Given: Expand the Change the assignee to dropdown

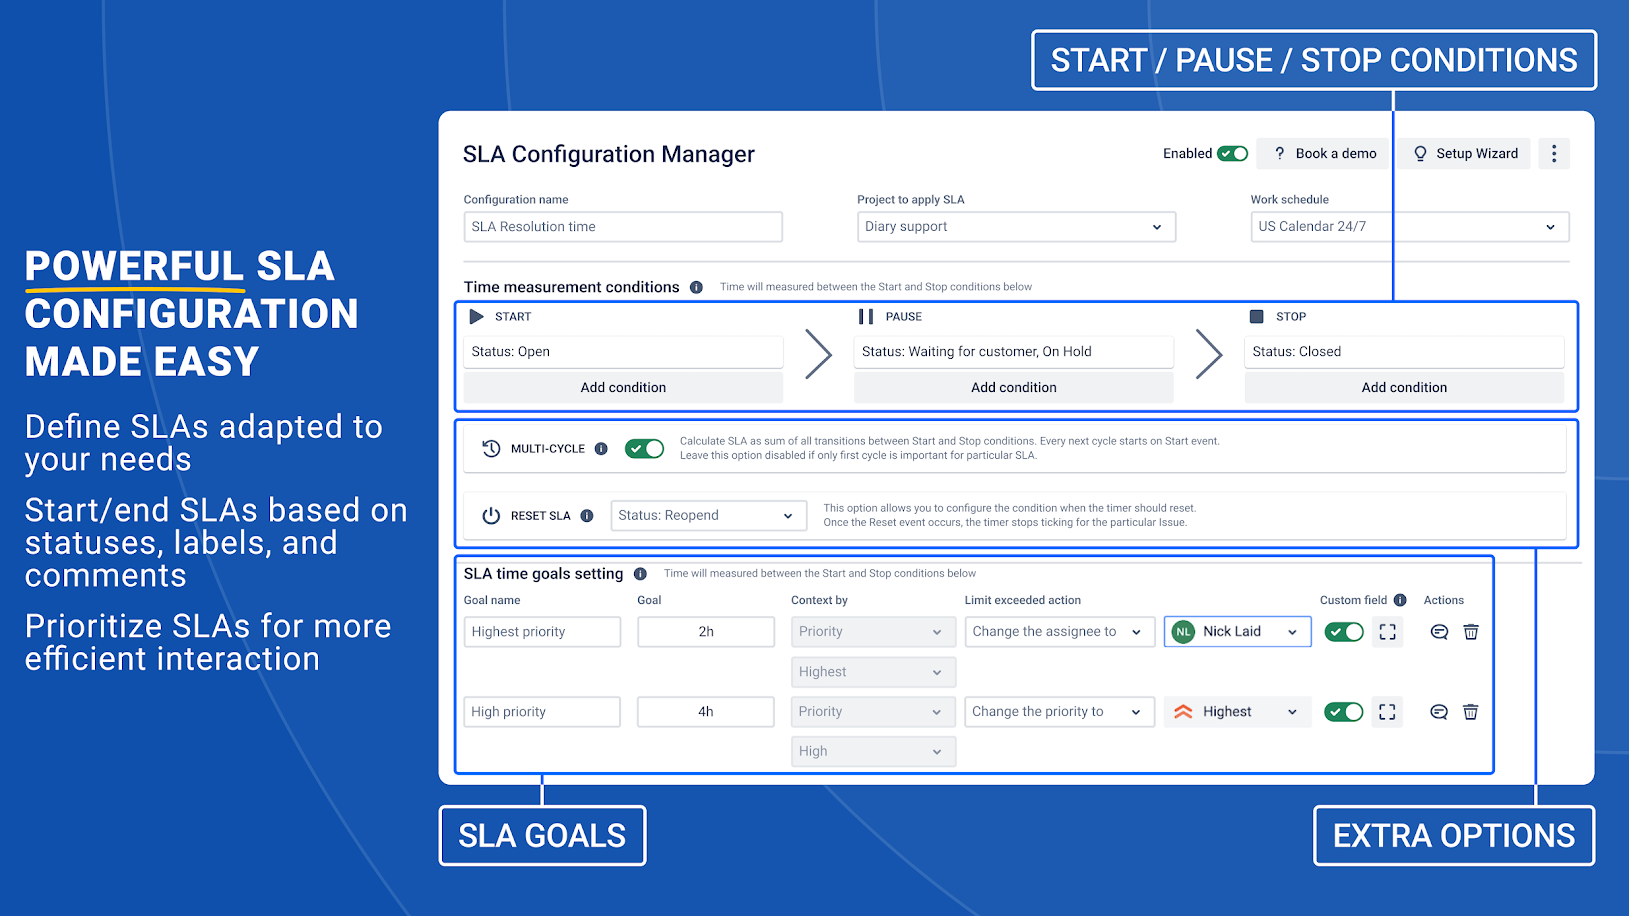Looking at the screenshot, I should [x=1058, y=631].
